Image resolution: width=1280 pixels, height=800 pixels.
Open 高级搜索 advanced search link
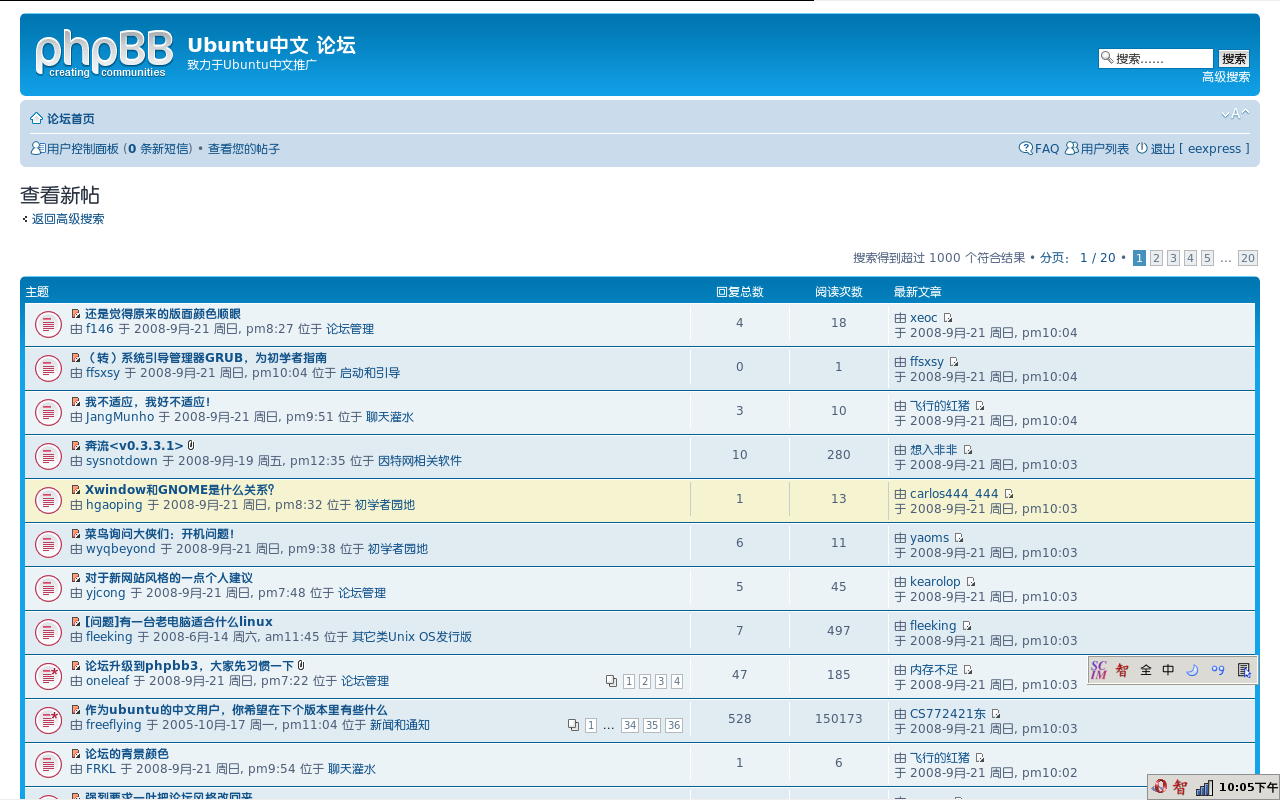point(1226,77)
